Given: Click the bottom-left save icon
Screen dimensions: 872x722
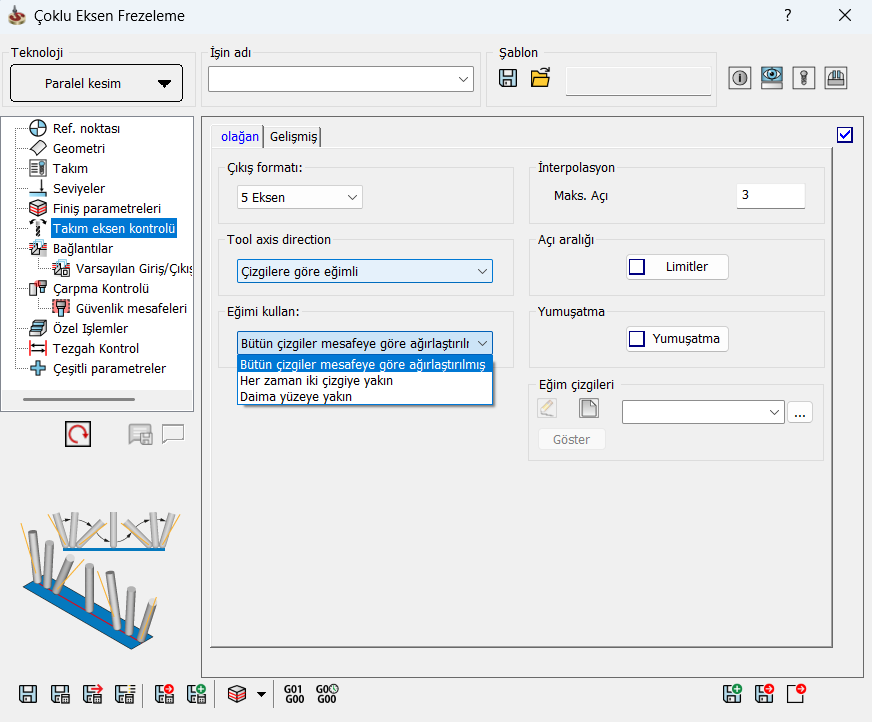Looking at the screenshot, I should click(x=29, y=694).
